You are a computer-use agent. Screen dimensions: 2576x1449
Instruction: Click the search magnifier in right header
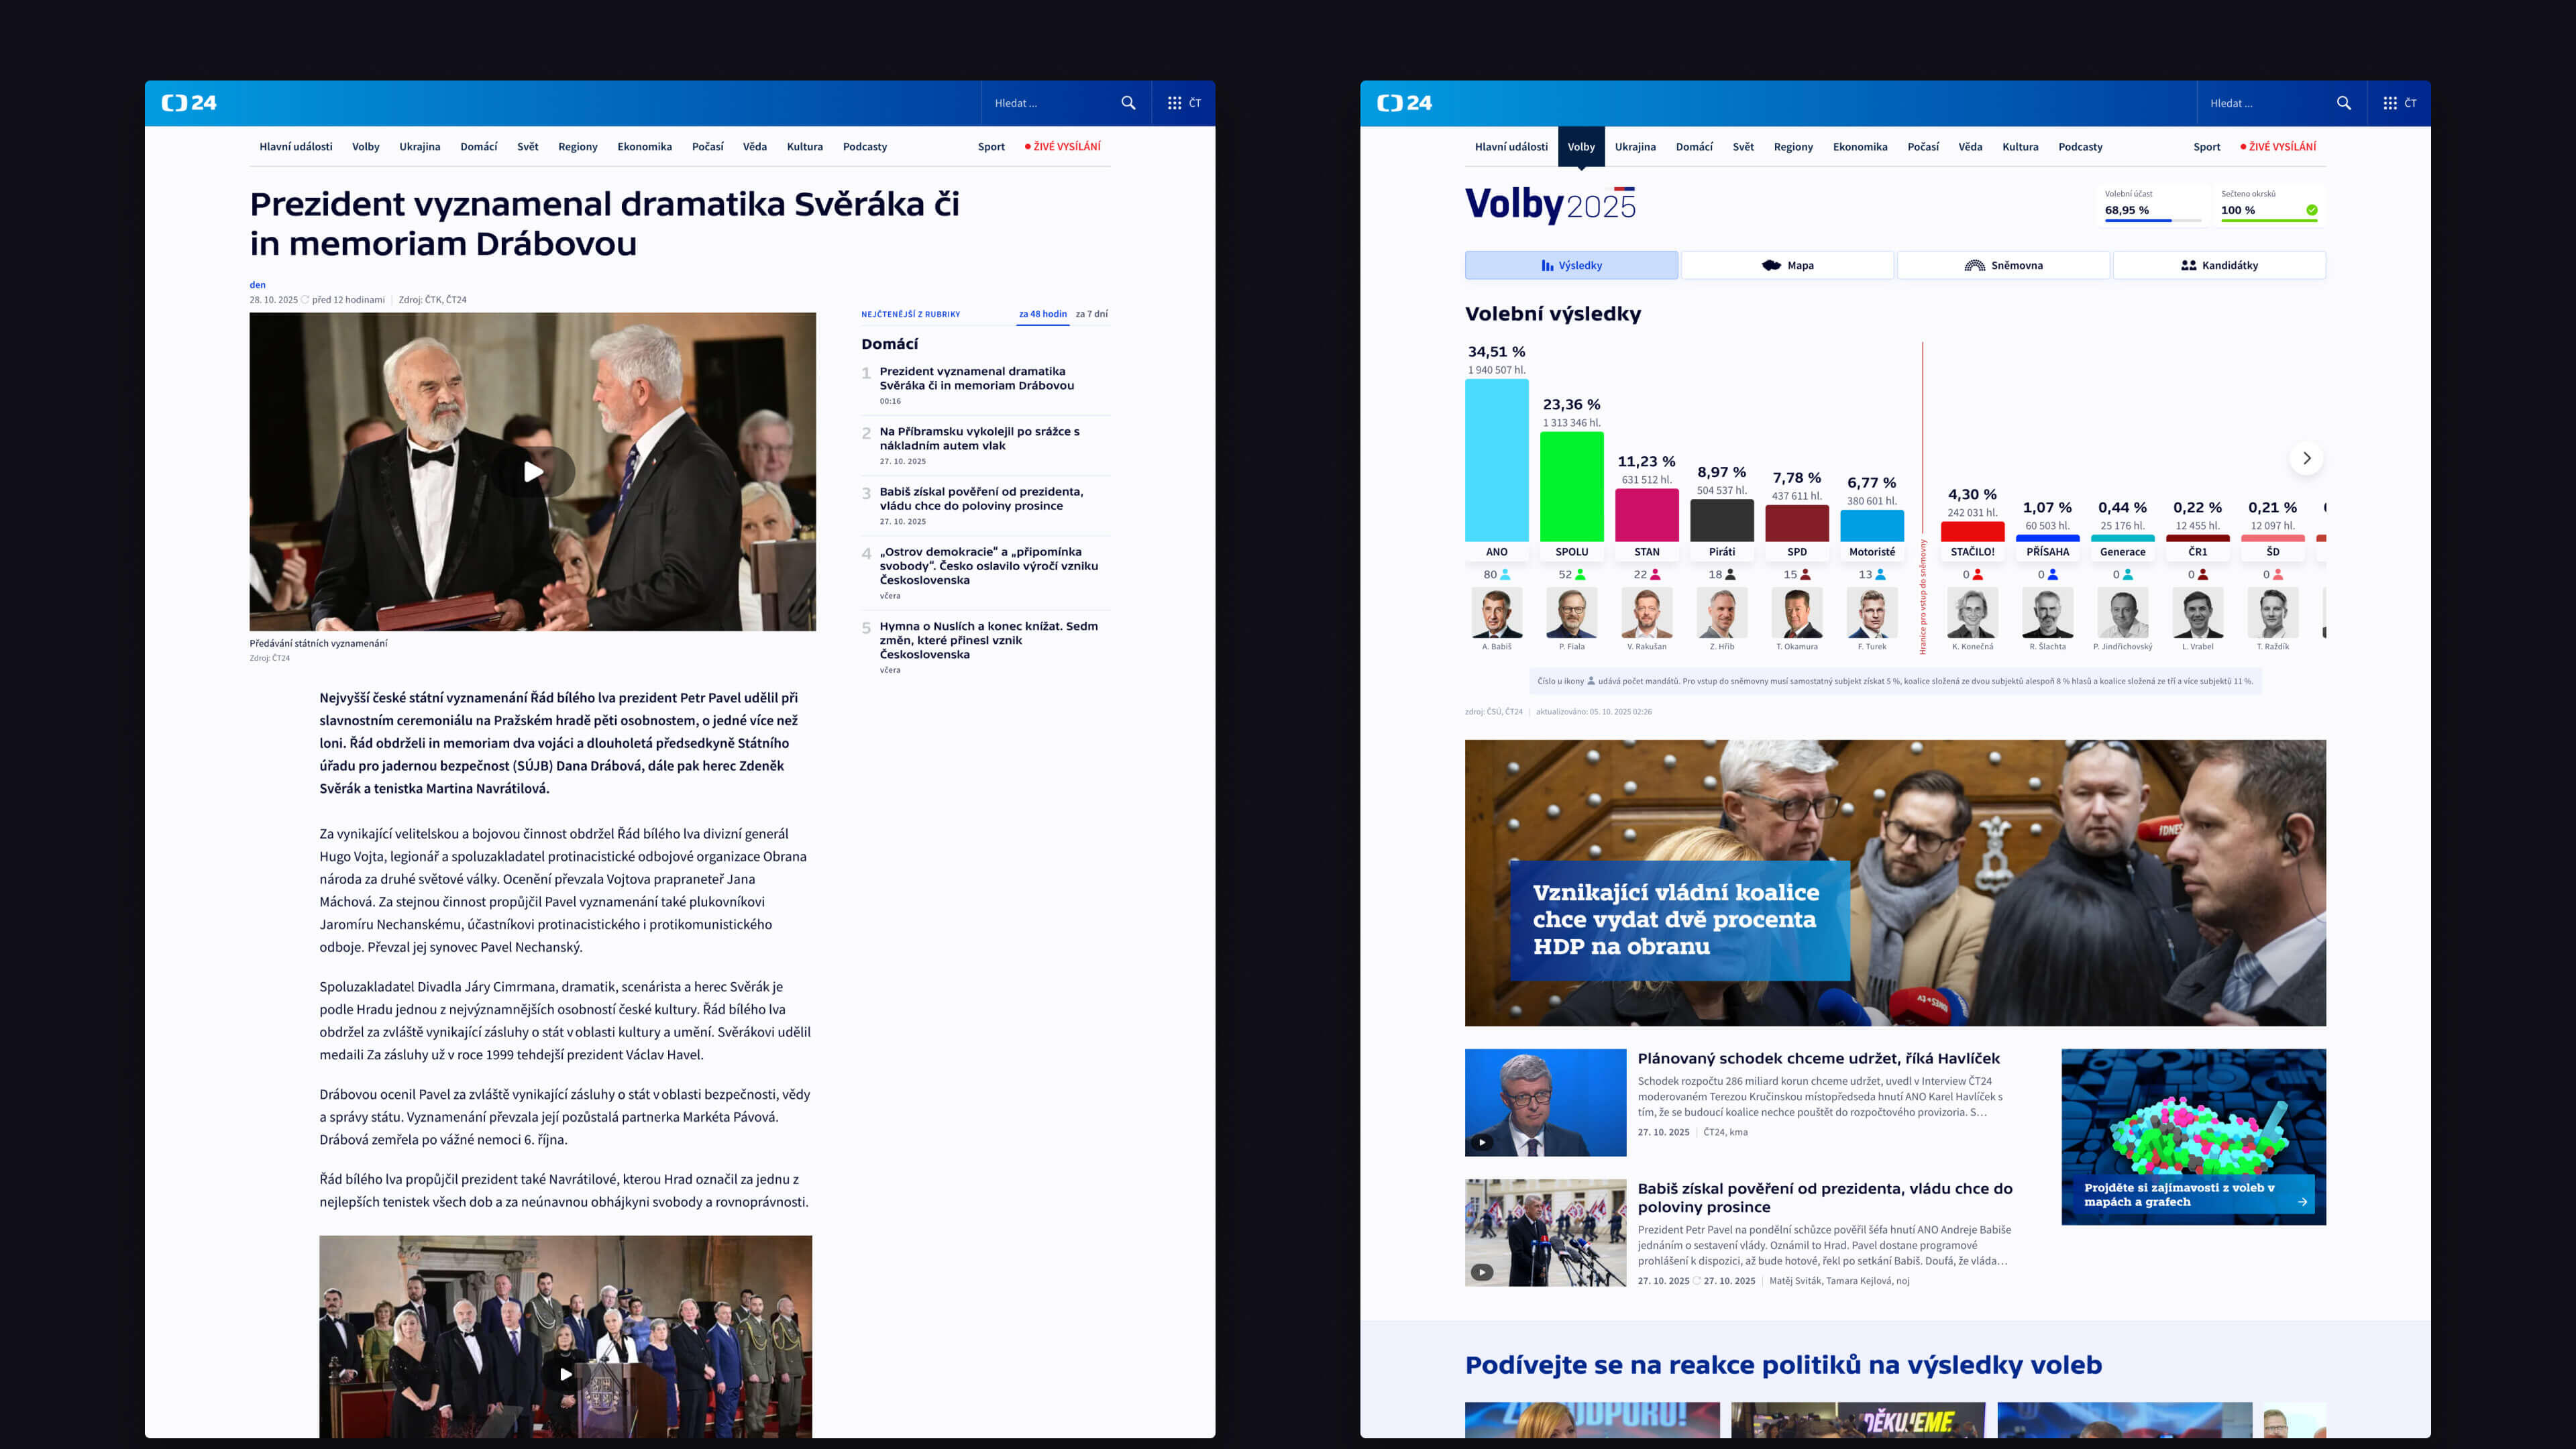point(2343,103)
